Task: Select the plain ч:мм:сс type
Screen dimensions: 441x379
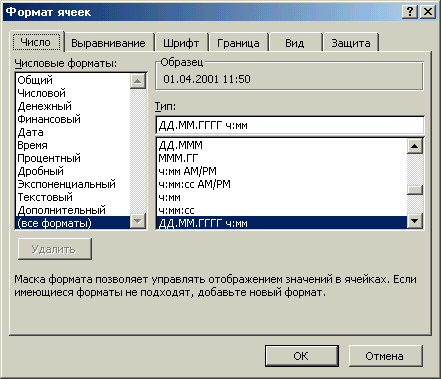Action: [282, 210]
